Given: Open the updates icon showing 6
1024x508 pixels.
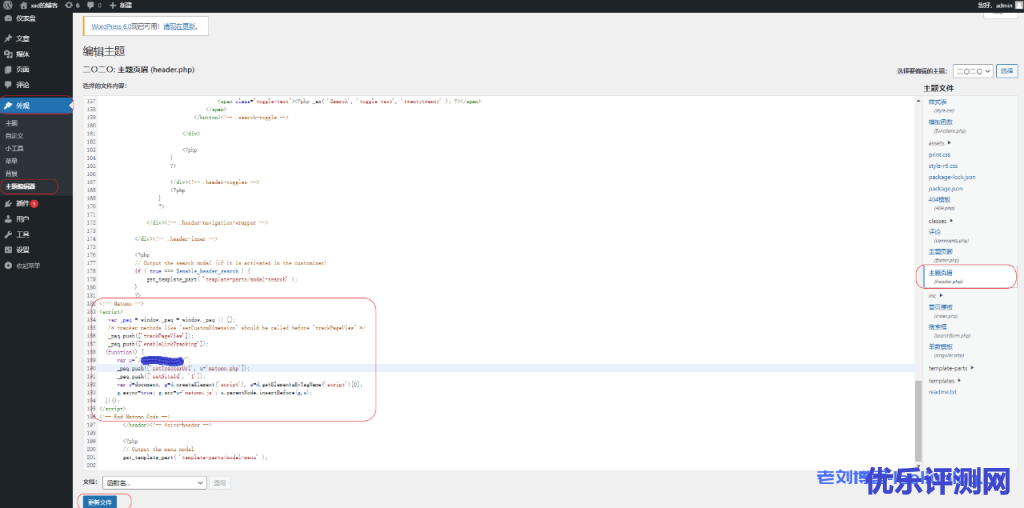Looking at the screenshot, I should pos(72,5).
